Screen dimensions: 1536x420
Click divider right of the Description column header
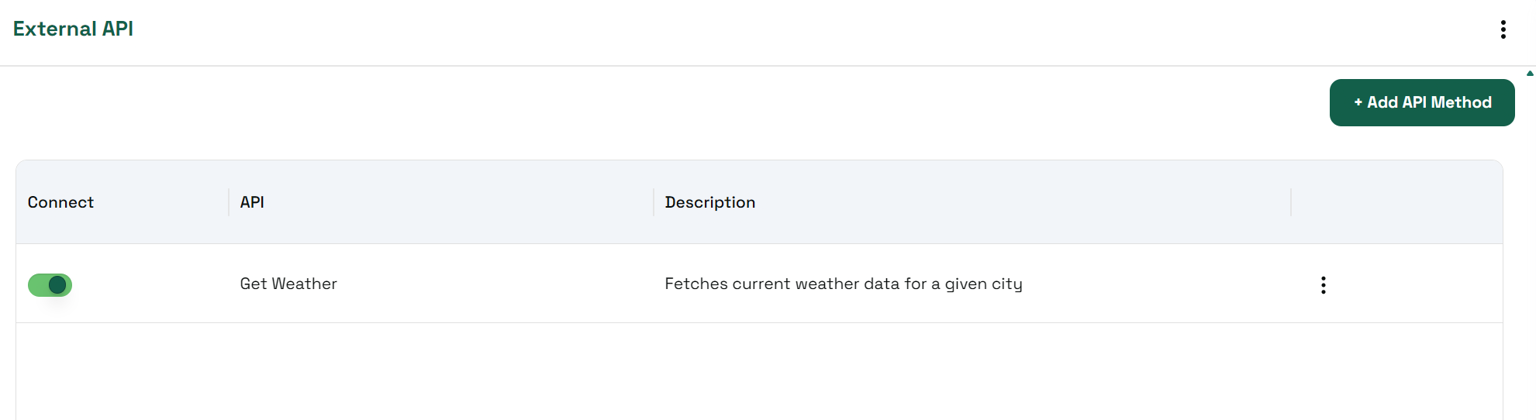(x=1291, y=202)
